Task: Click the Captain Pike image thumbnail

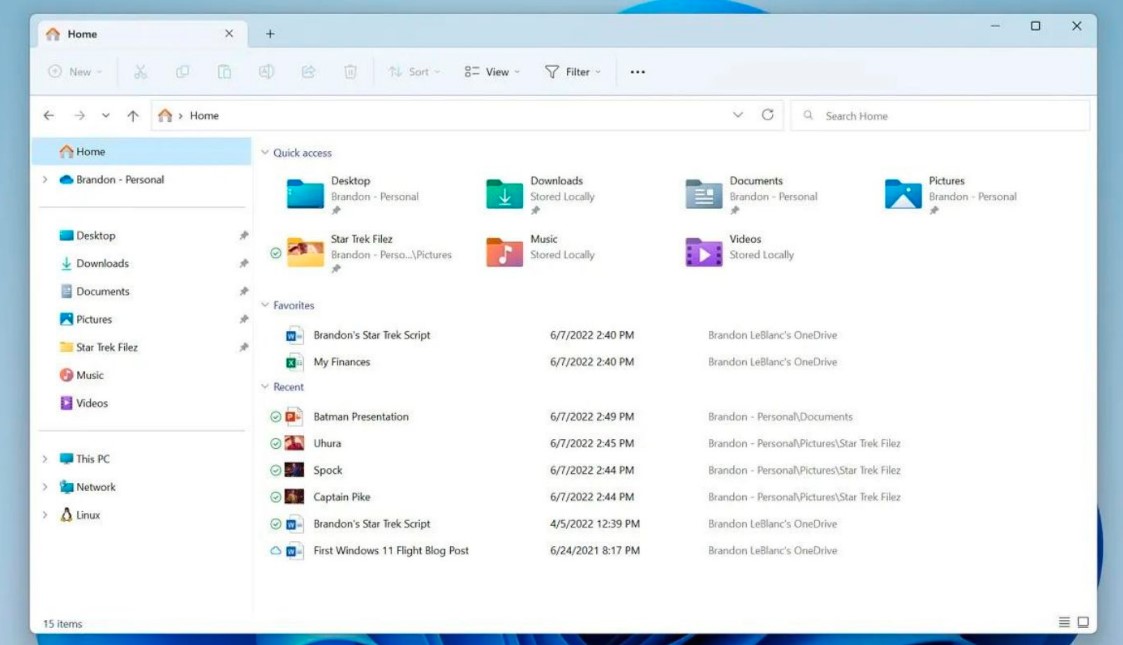Action: (x=294, y=497)
